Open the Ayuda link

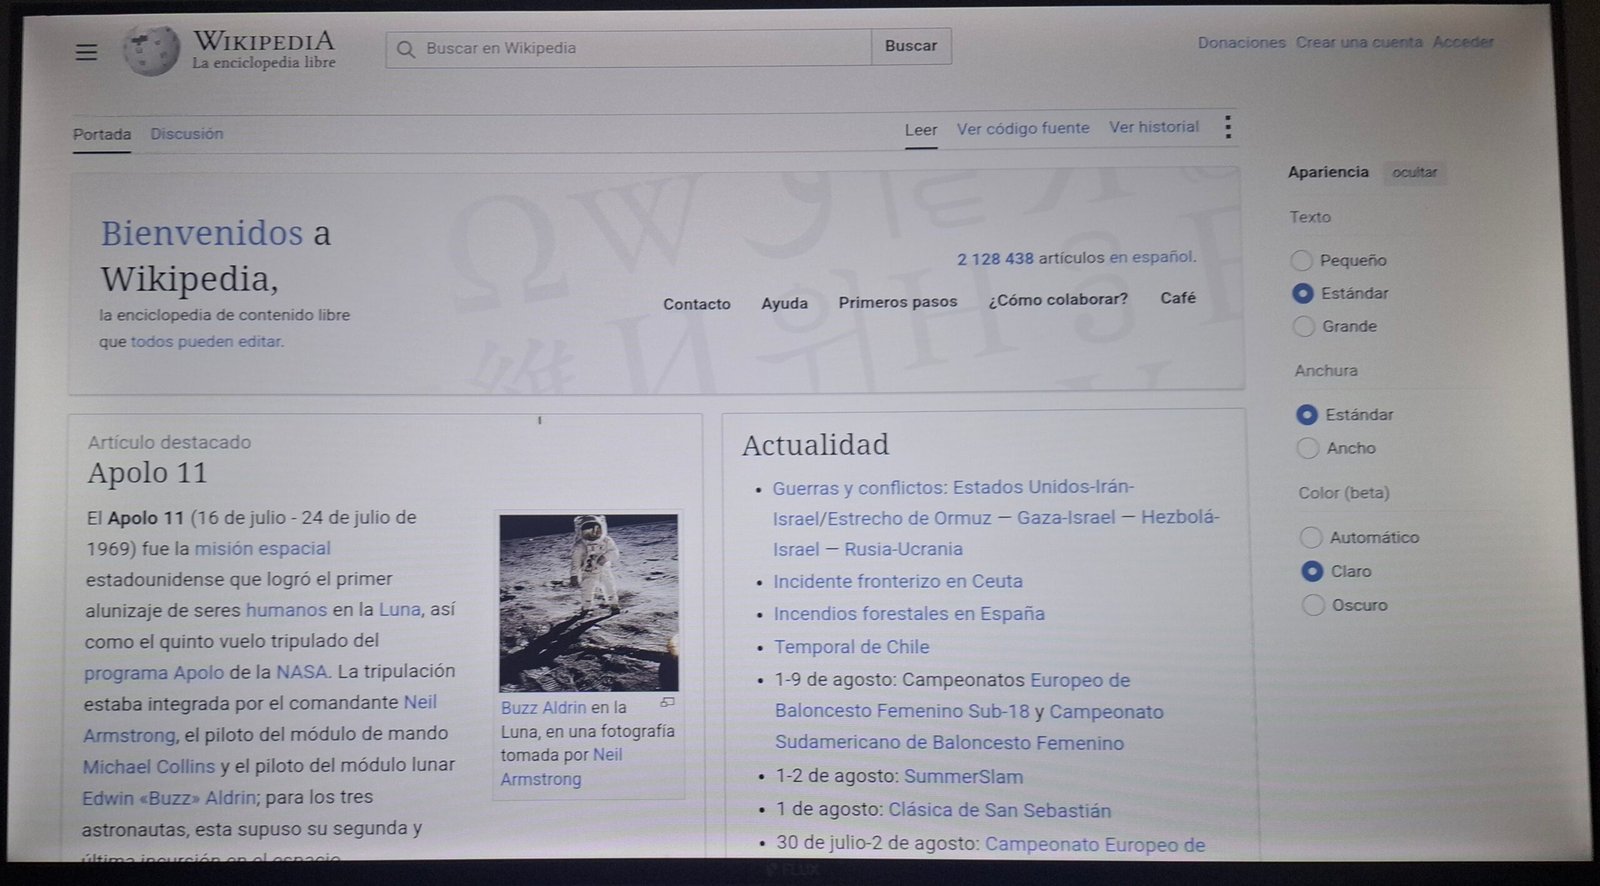pos(785,303)
